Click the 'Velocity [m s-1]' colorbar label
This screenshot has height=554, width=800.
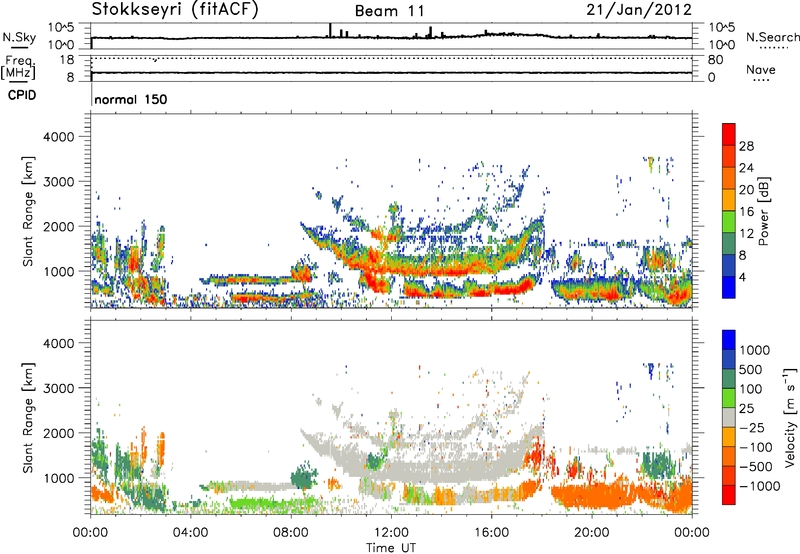[790, 417]
